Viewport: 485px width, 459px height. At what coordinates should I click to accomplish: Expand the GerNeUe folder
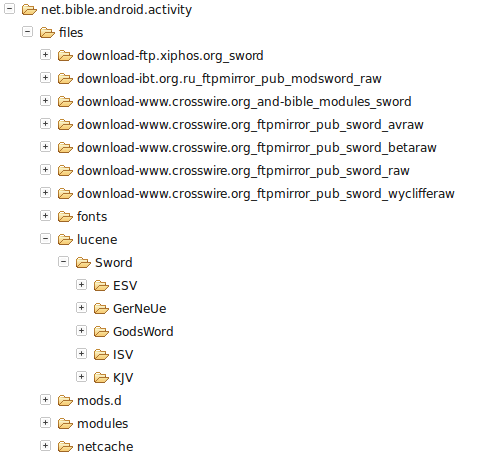pyautogui.click(x=81, y=308)
